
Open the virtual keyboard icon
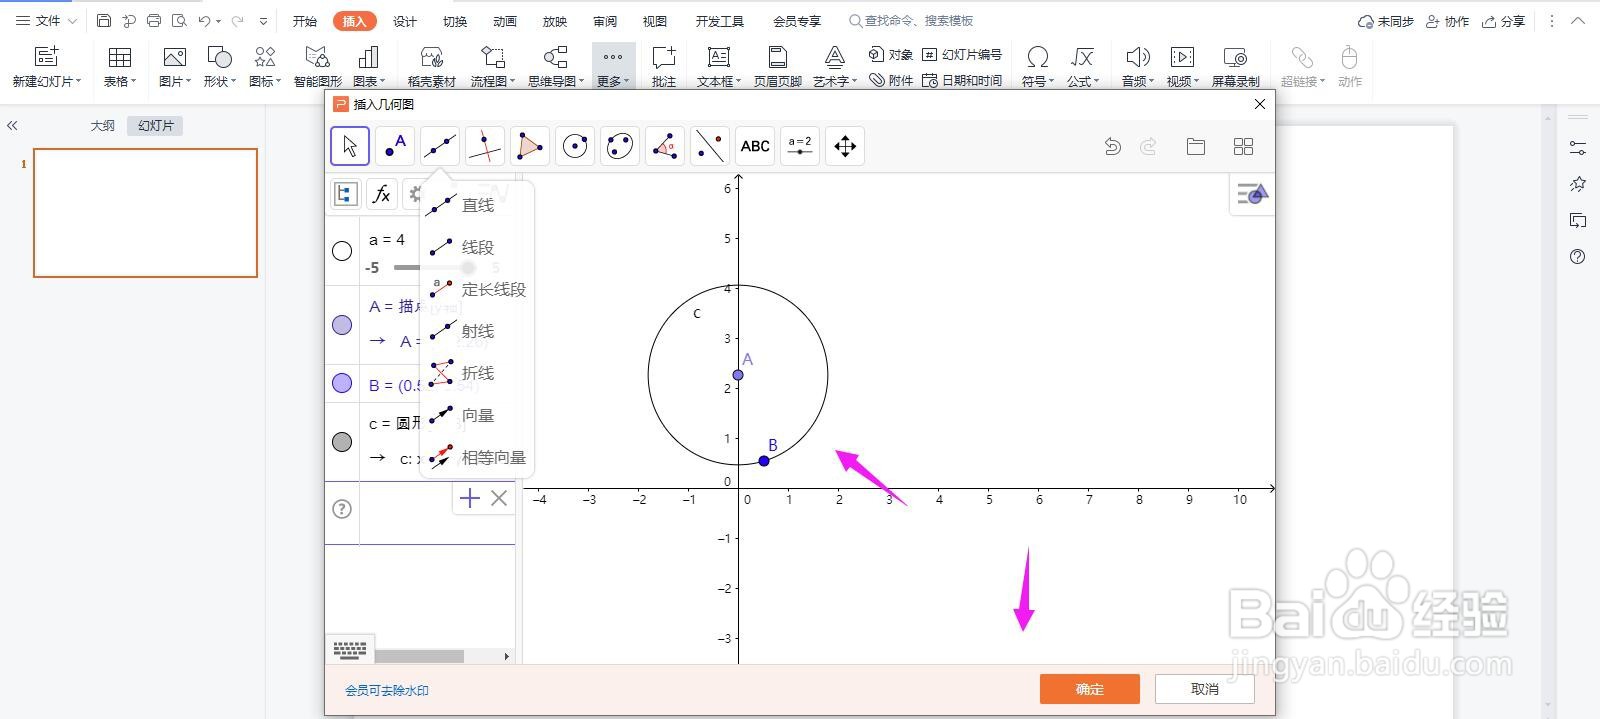(350, 650)
